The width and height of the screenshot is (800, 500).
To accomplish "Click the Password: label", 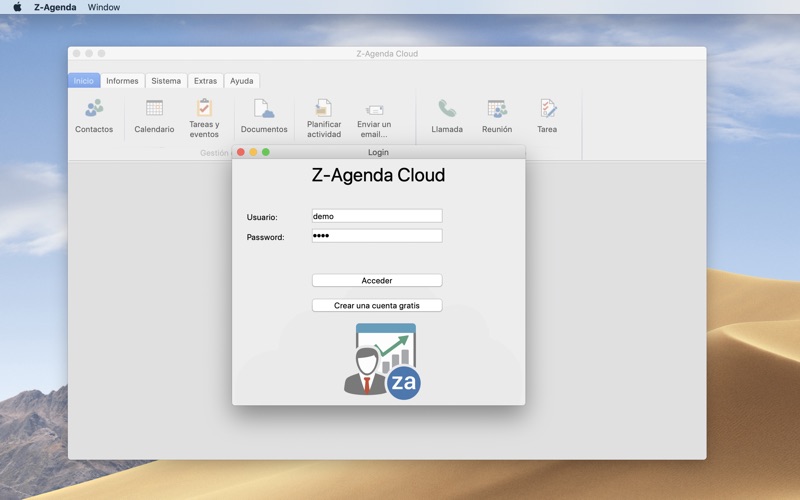I will tap(265, 237).
